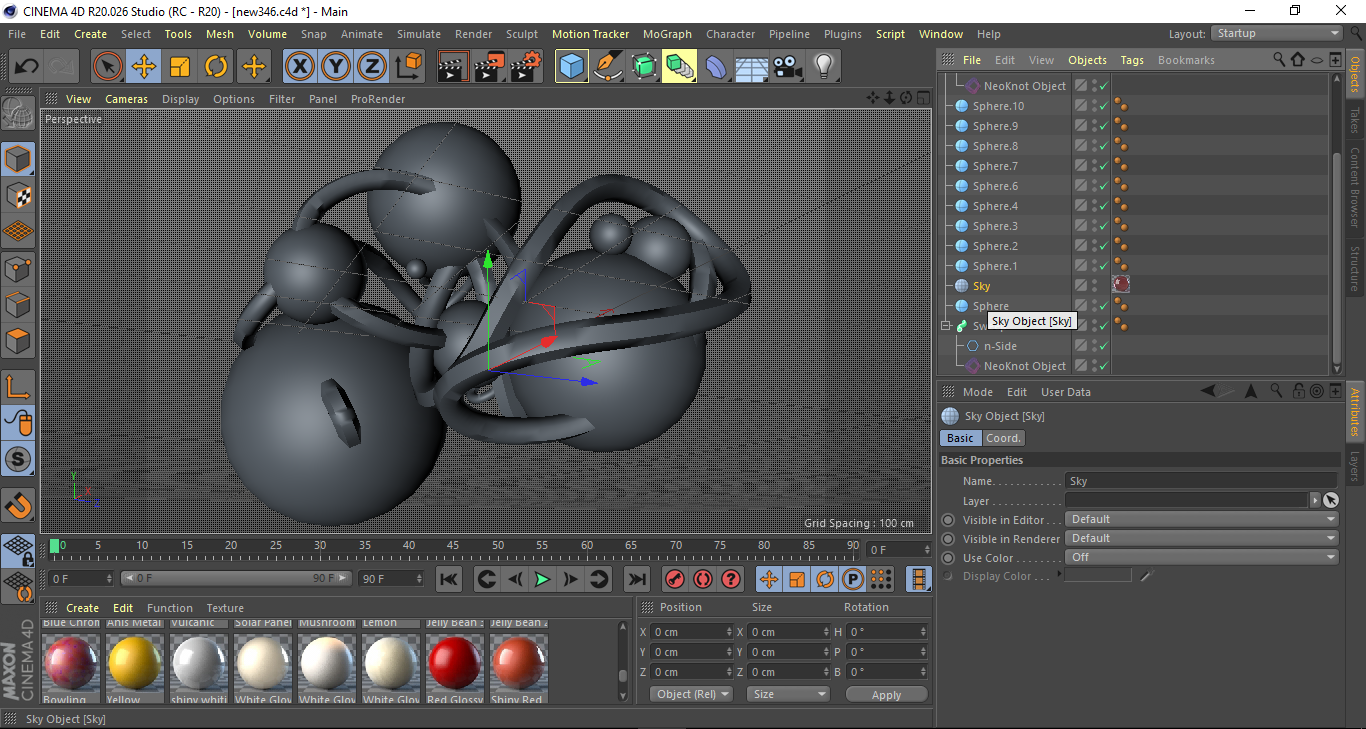
Task: Go to end of animation
Action: 636,579
